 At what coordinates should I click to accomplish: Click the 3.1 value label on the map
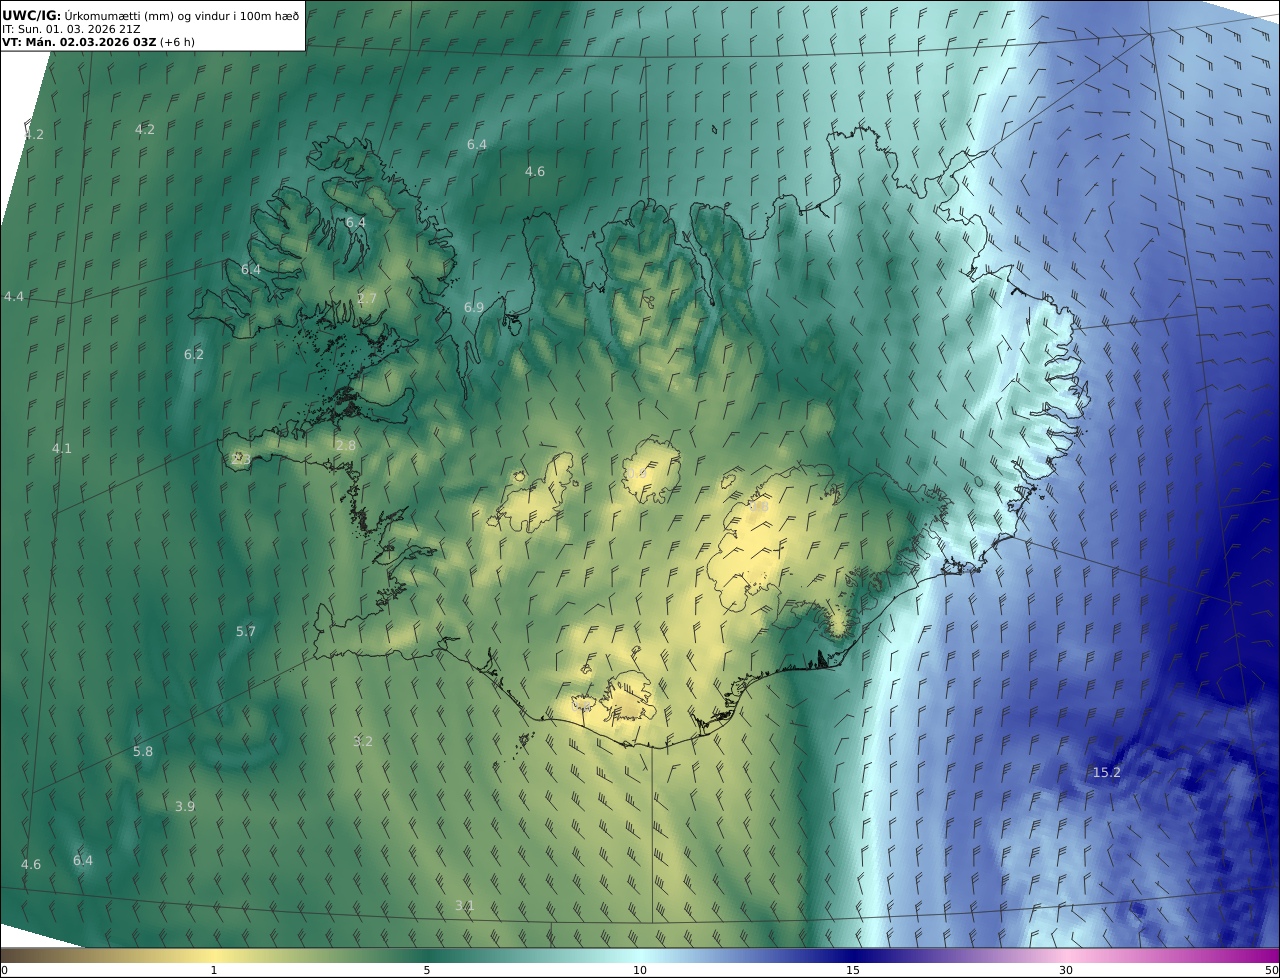[x=465, y=906]
